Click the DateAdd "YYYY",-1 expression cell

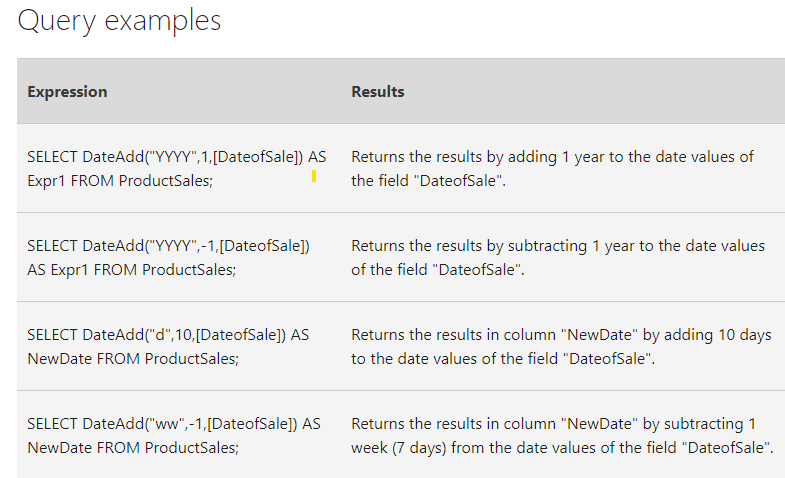click(169, 258)
